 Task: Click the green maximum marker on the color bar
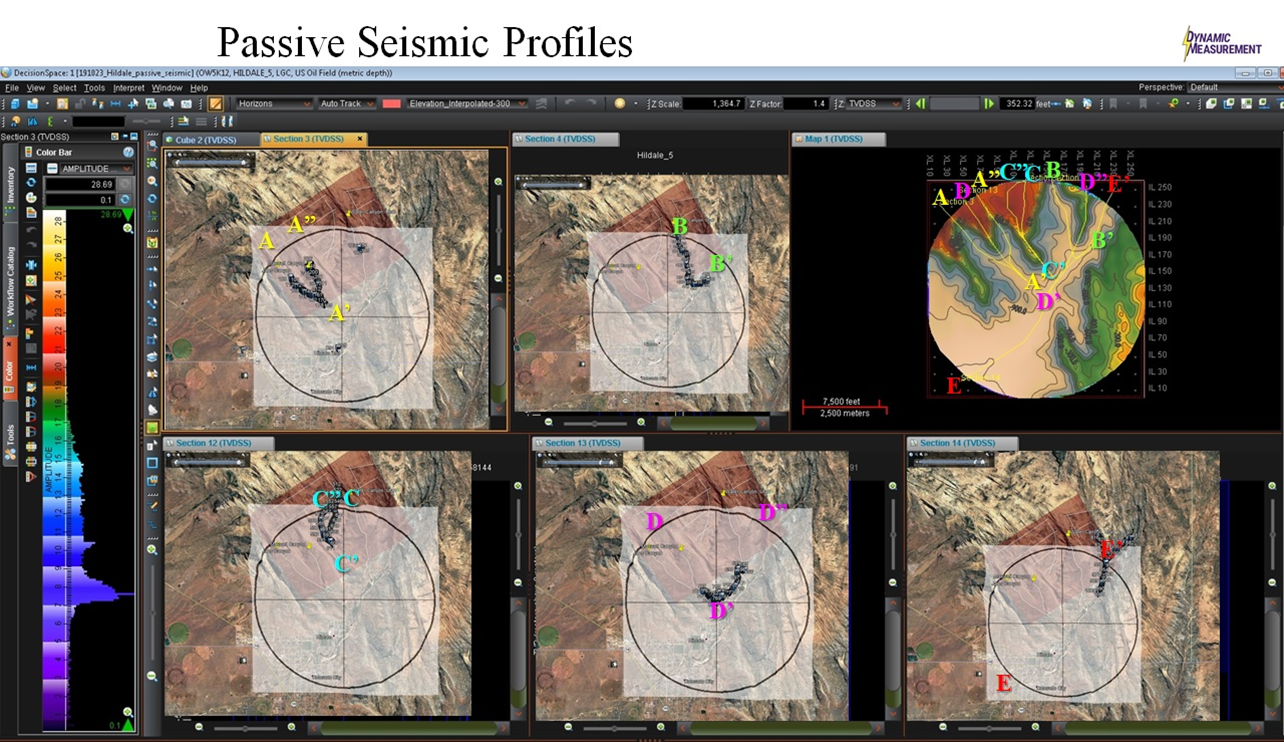[x=127, y=215]
